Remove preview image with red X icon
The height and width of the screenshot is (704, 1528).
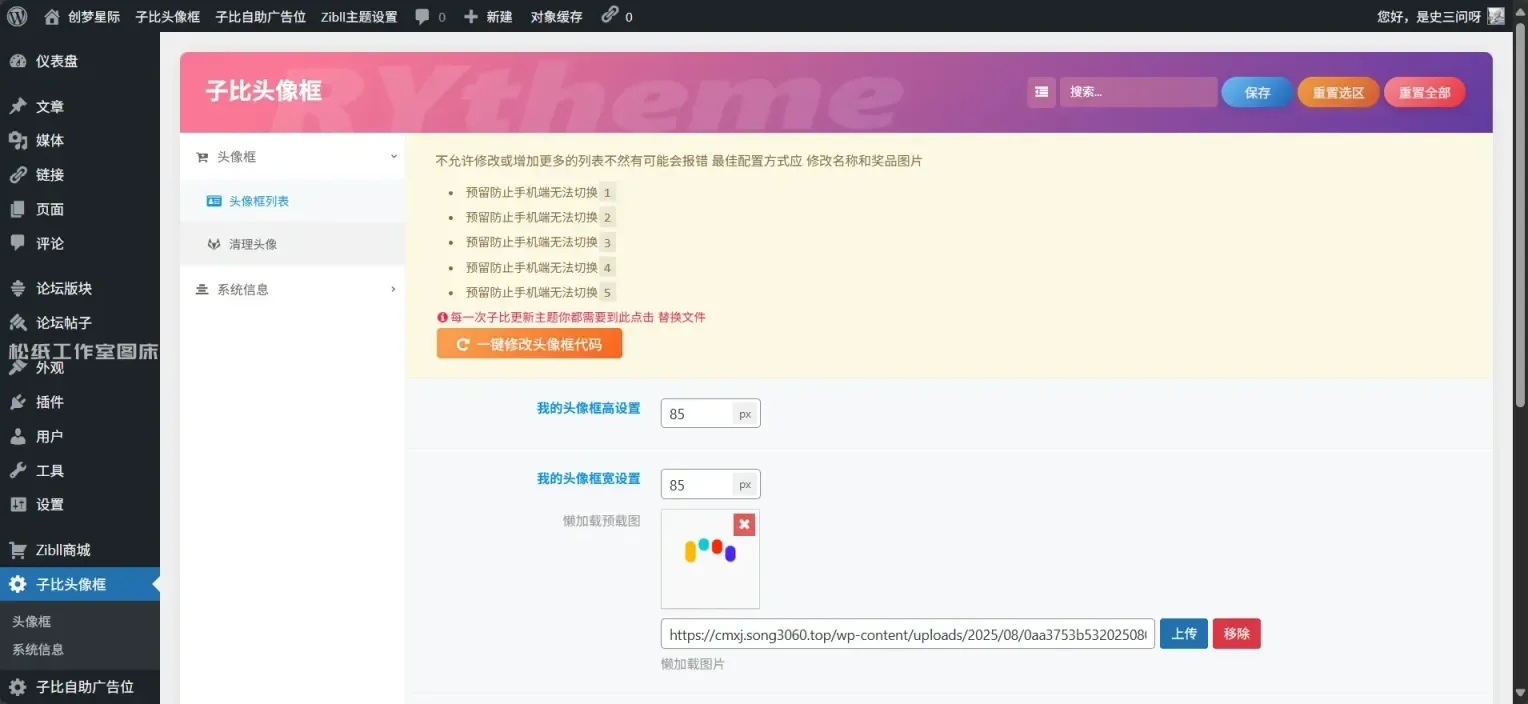(744, 524)
